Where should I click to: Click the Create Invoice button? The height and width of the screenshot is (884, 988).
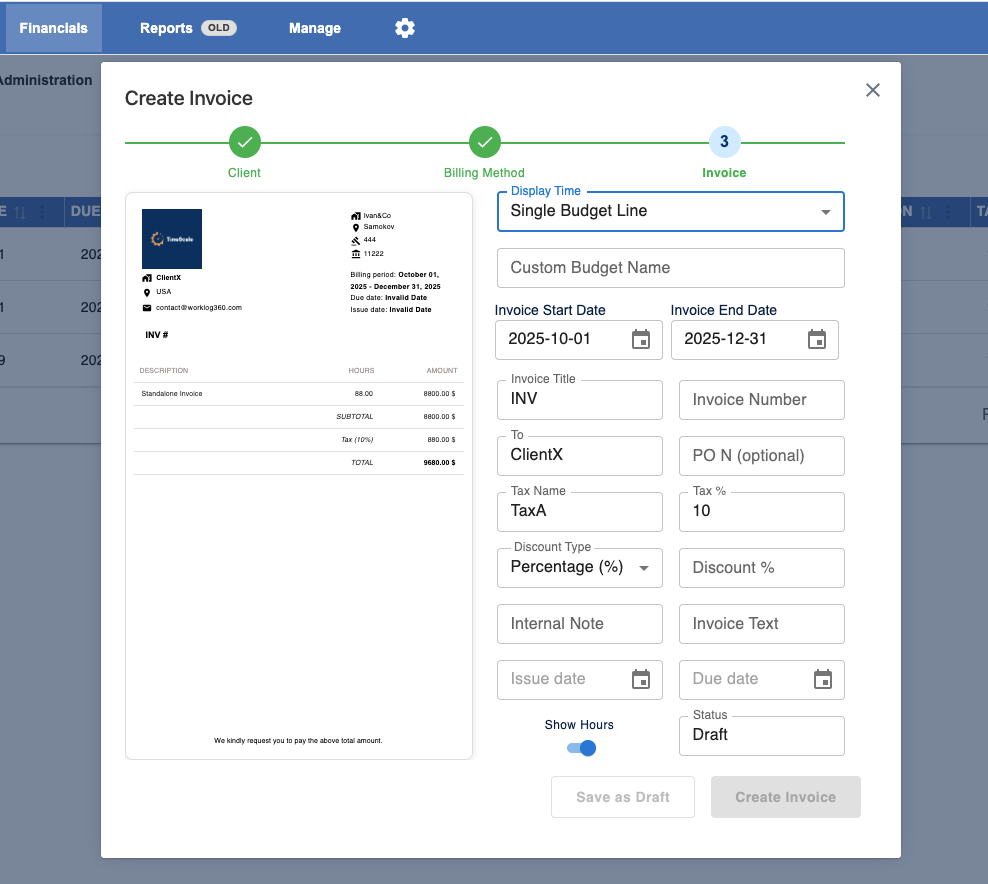coord(786,797)
